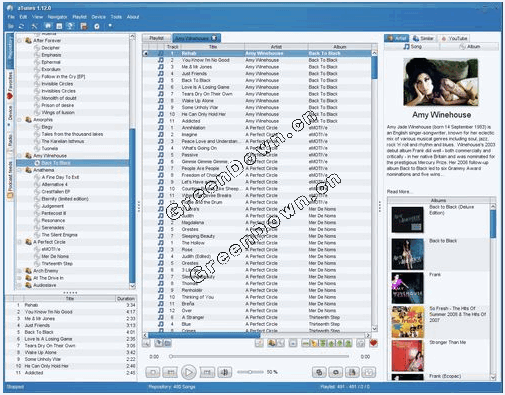This screenshot has width=505, height=395.
Task: Select the 'Thirteenth Step' album in tree
Action: coord(57,264)
